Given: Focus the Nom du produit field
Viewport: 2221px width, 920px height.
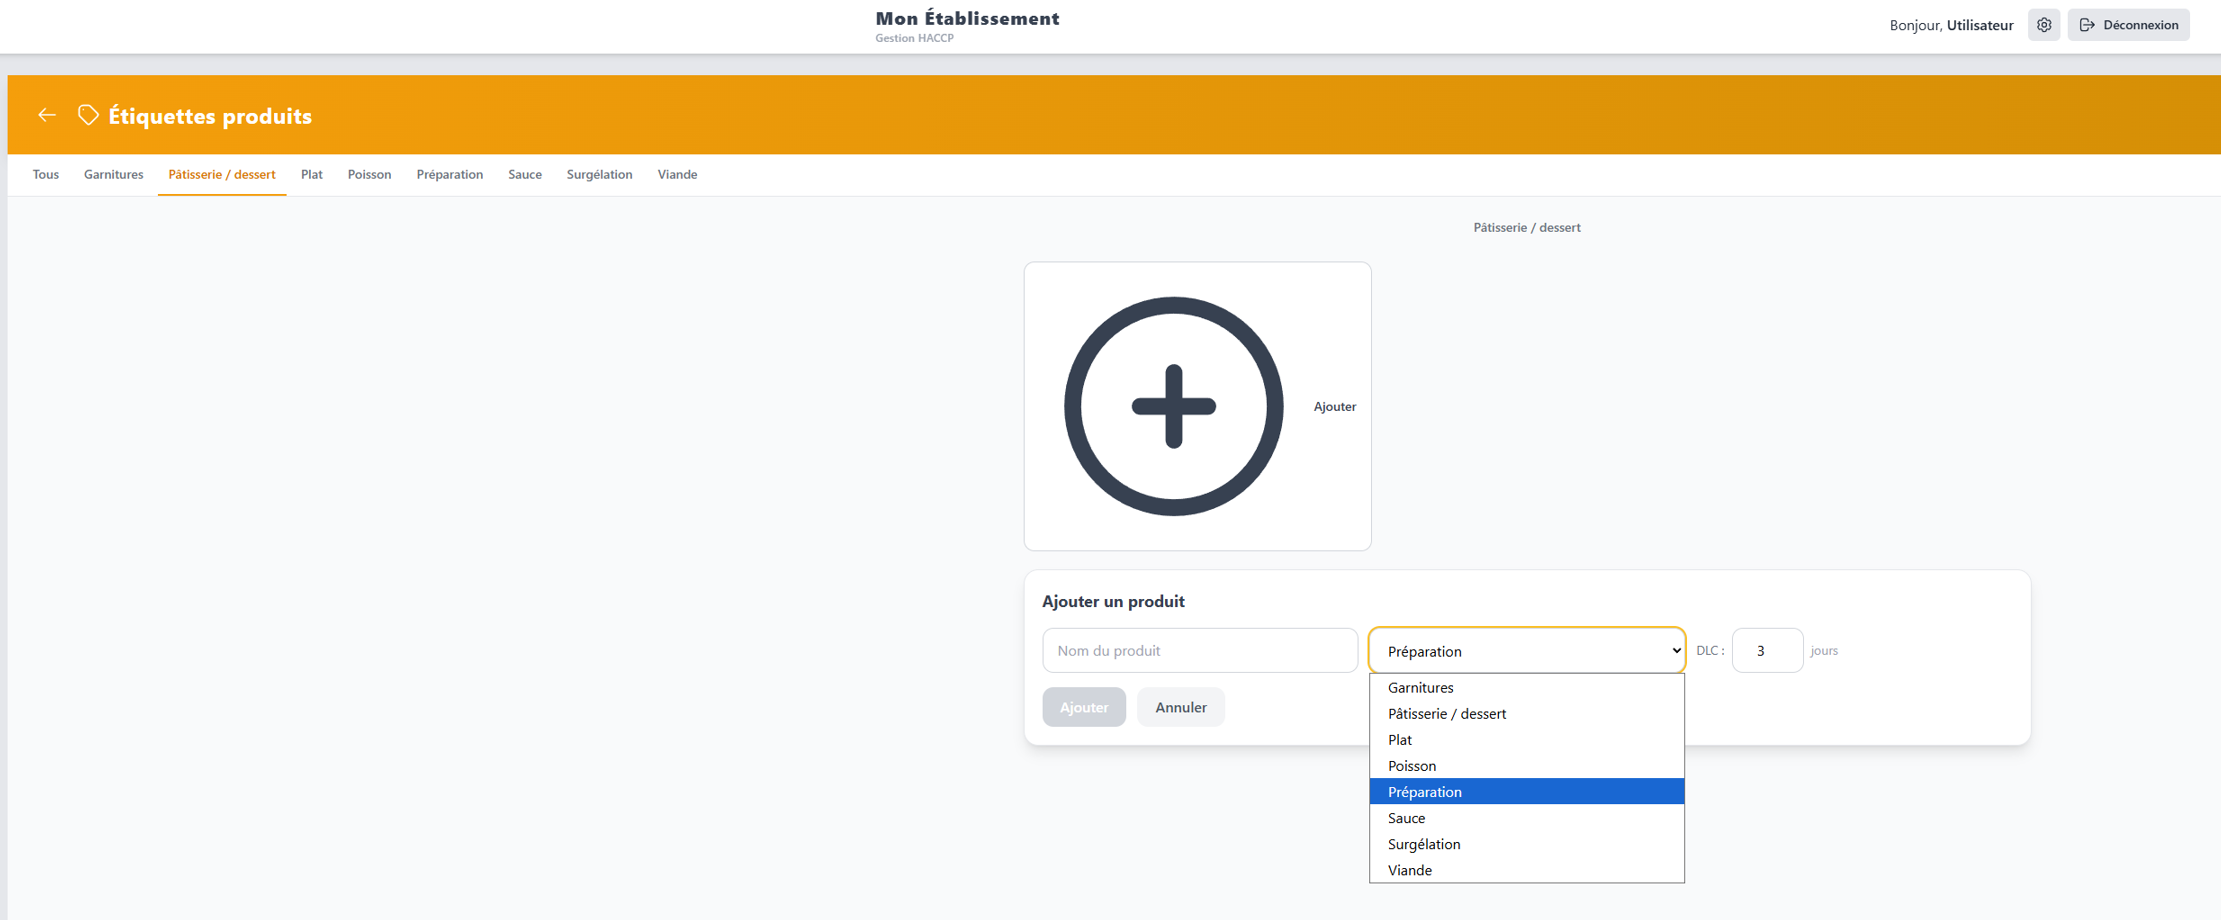Looking at the screenshot, I should [1200, 651].
